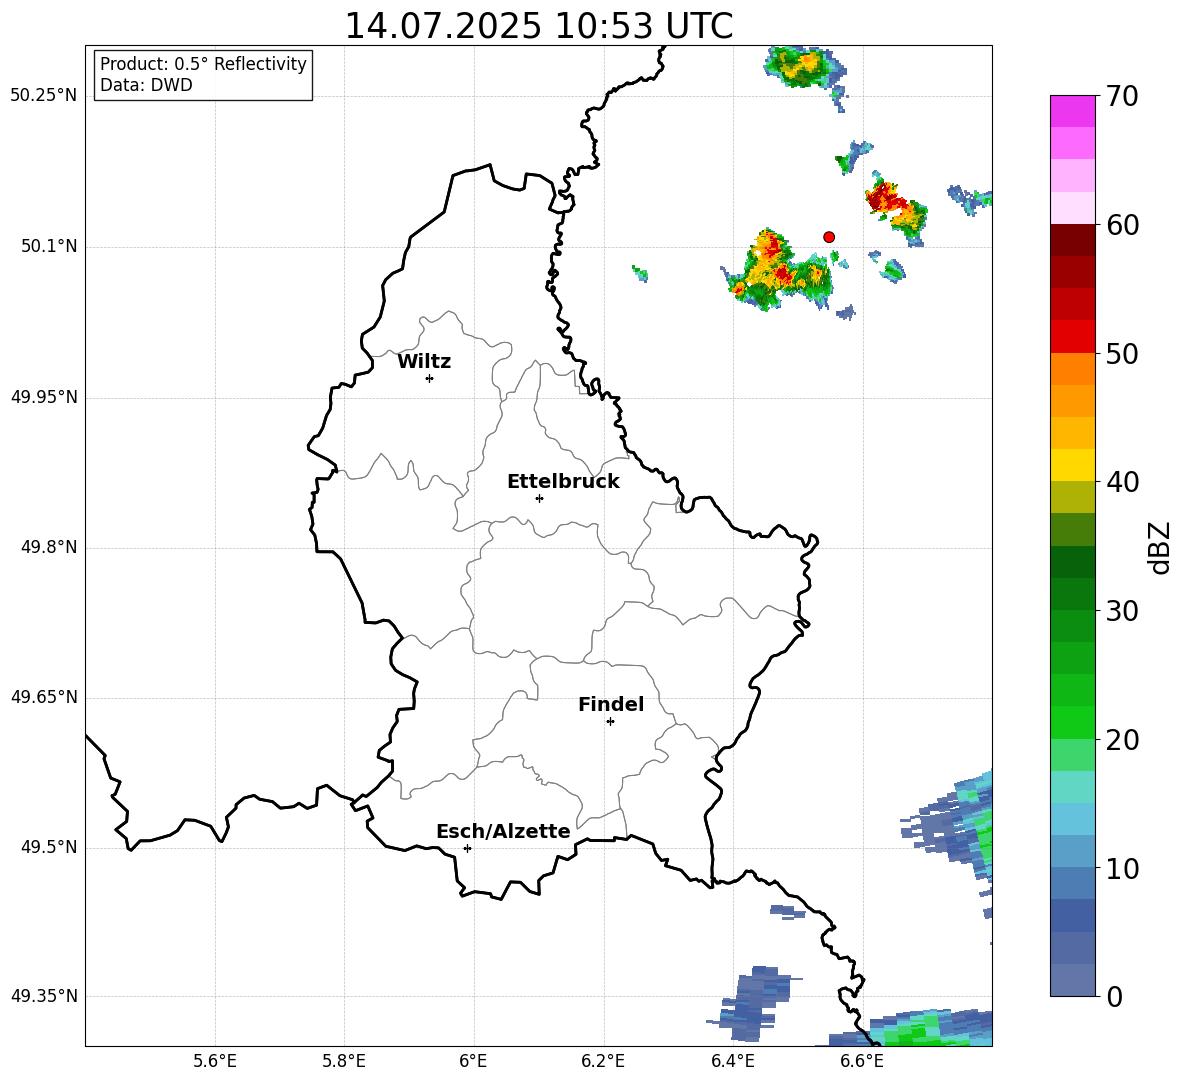Click the 20 tick label on colorbar
The image size is (1184, 1081).
click(x=1122, y=740)
